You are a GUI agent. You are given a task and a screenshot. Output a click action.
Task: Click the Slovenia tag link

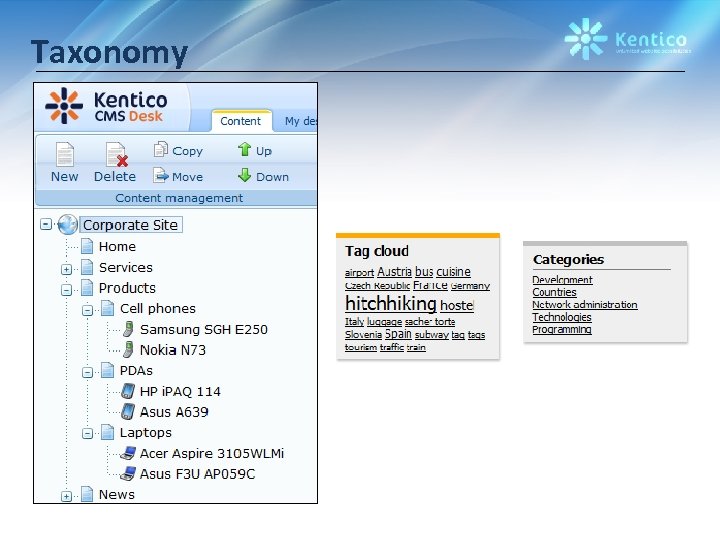coord(363,335)
